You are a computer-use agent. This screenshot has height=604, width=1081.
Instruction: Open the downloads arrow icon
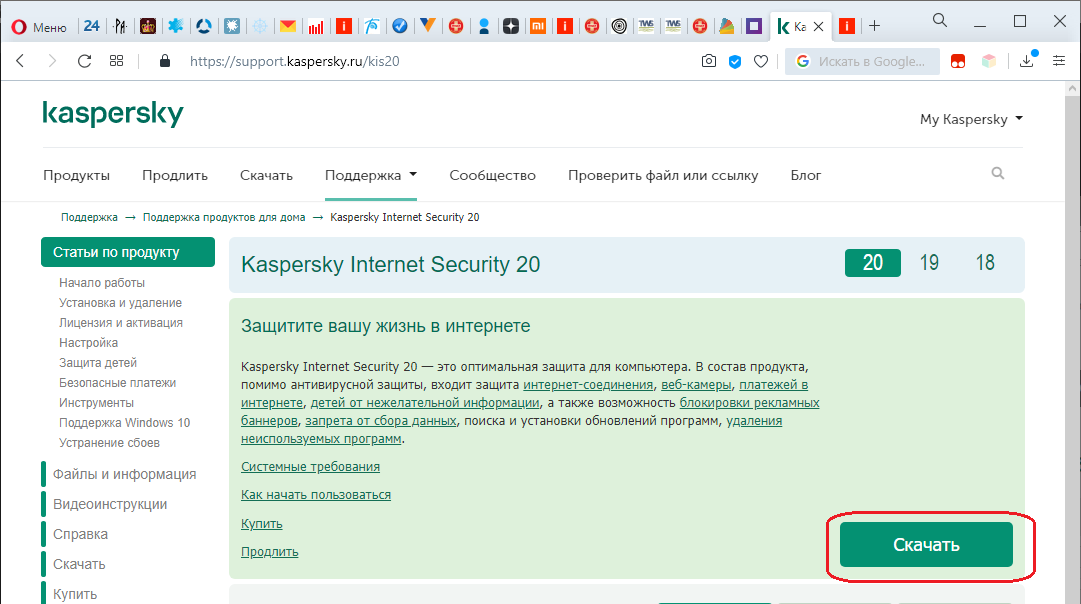point(1027,61)
